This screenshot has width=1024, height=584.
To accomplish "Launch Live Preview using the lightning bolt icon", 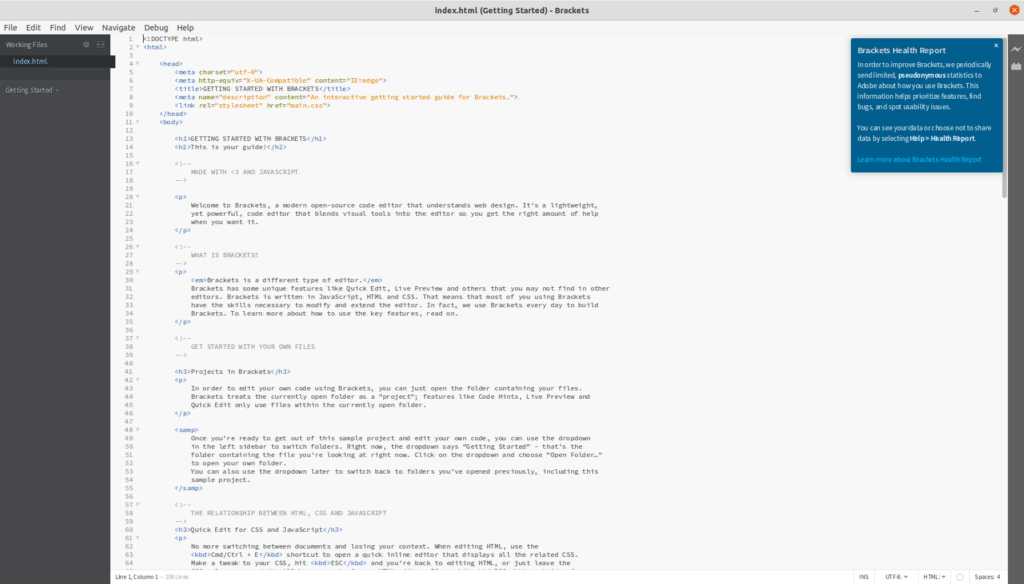I will coord(1015,47).
